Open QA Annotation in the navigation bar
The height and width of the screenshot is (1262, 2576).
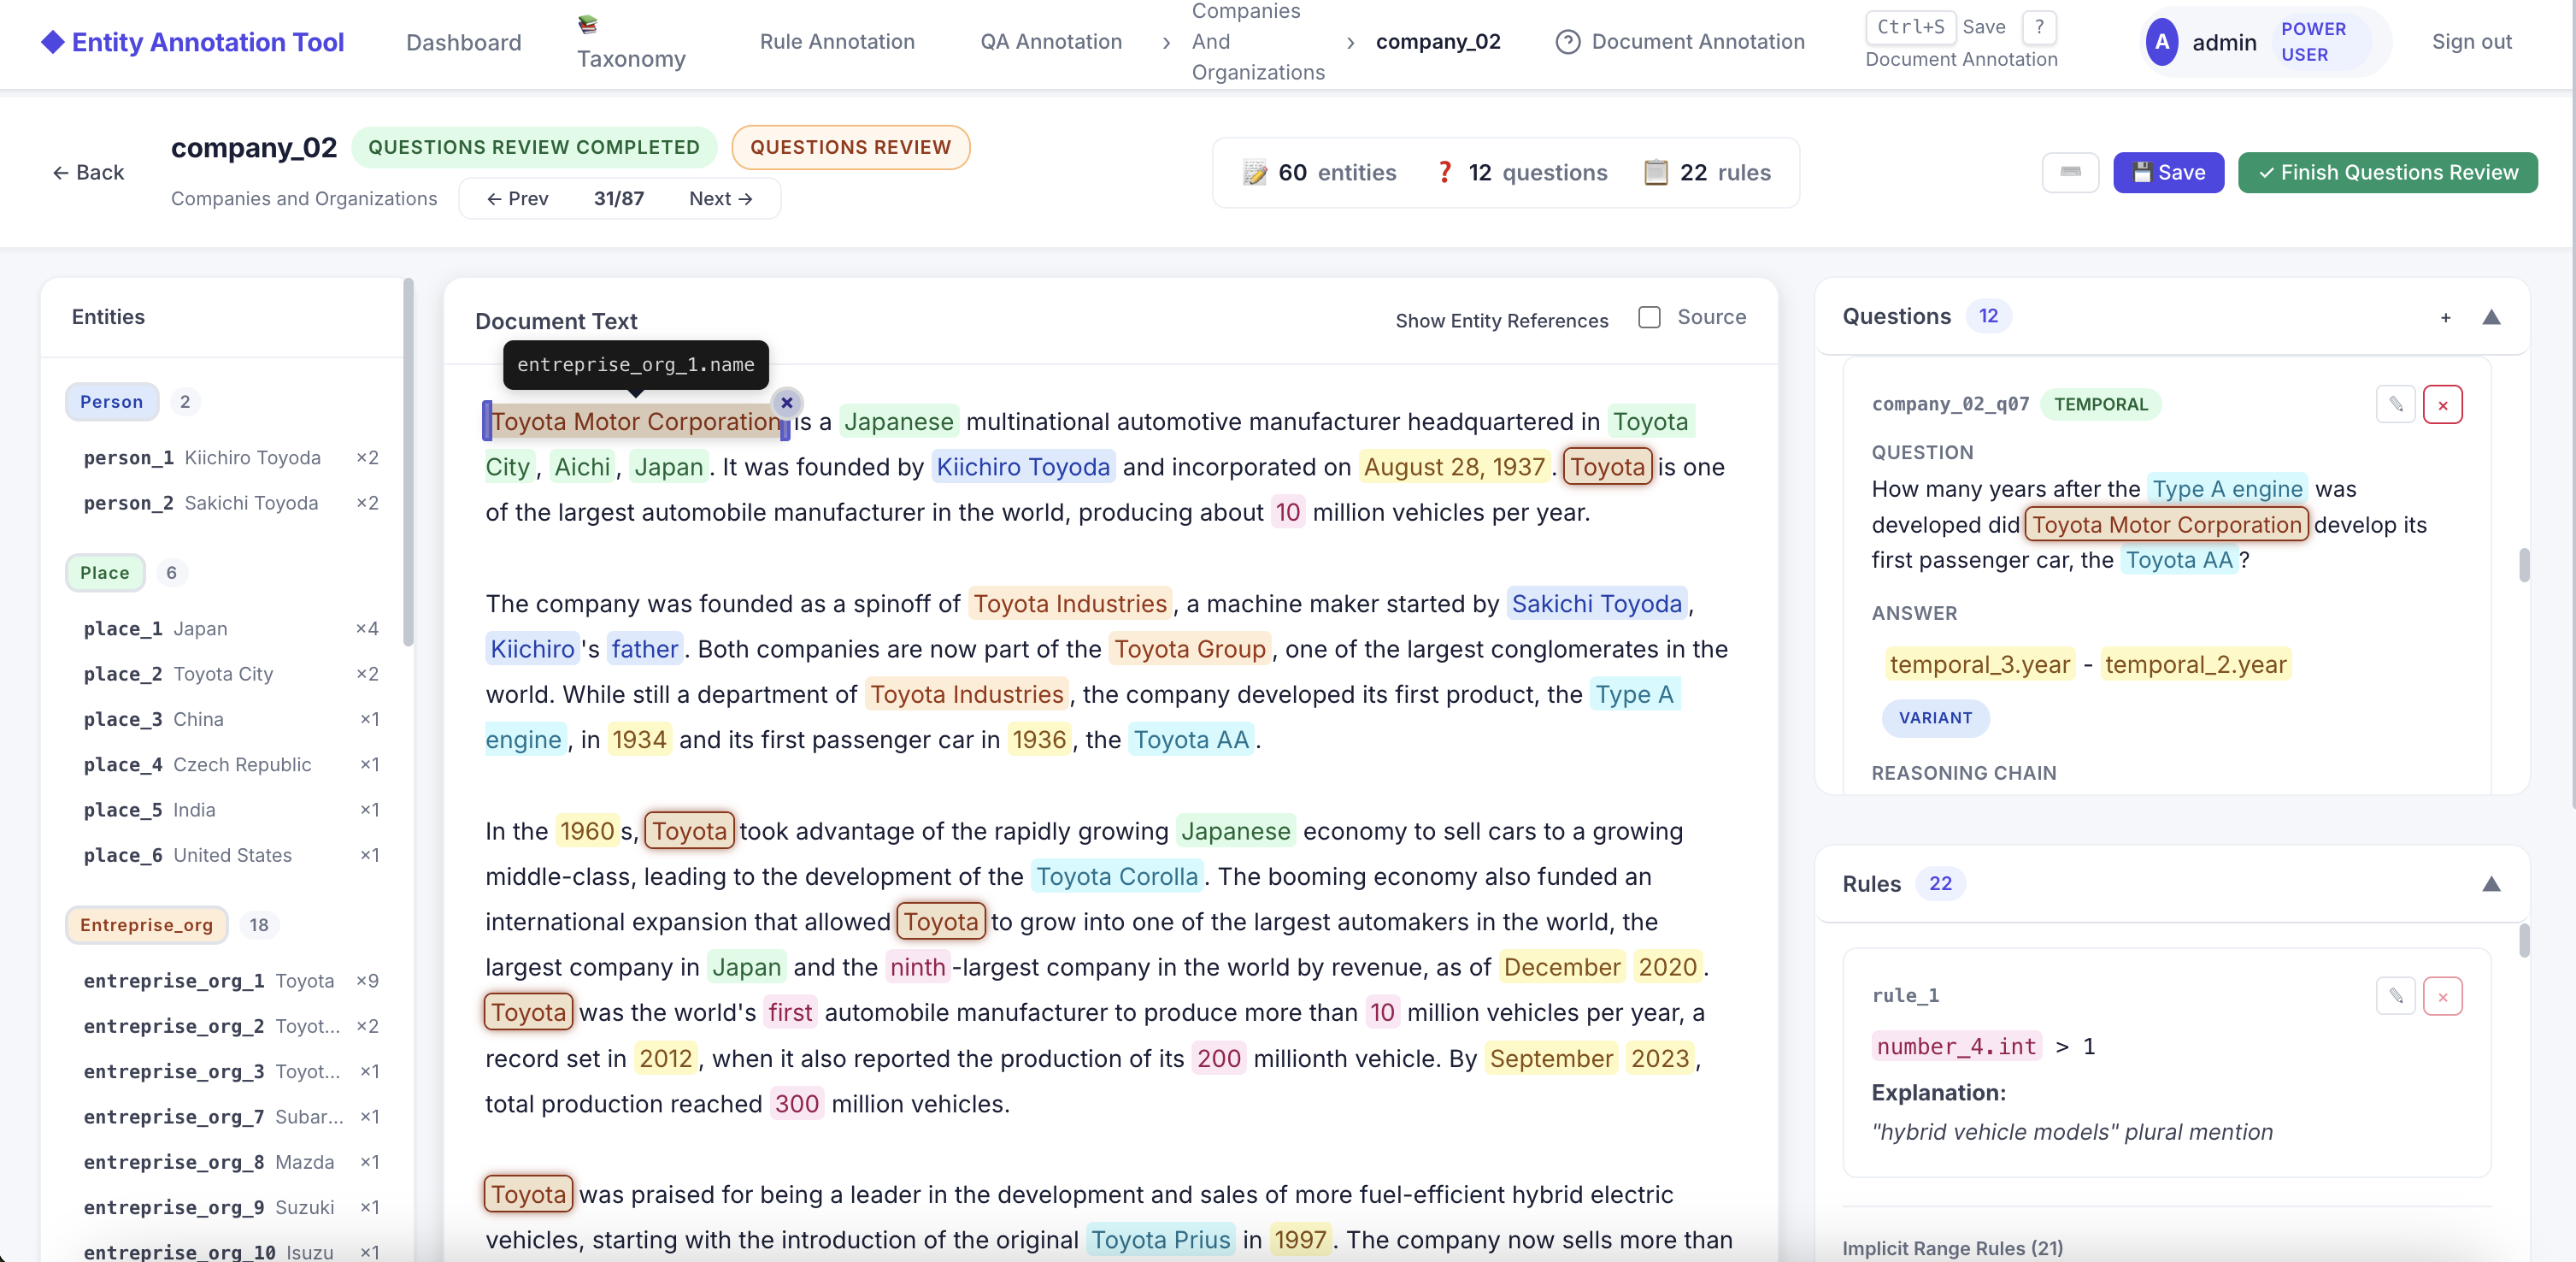1051,42
